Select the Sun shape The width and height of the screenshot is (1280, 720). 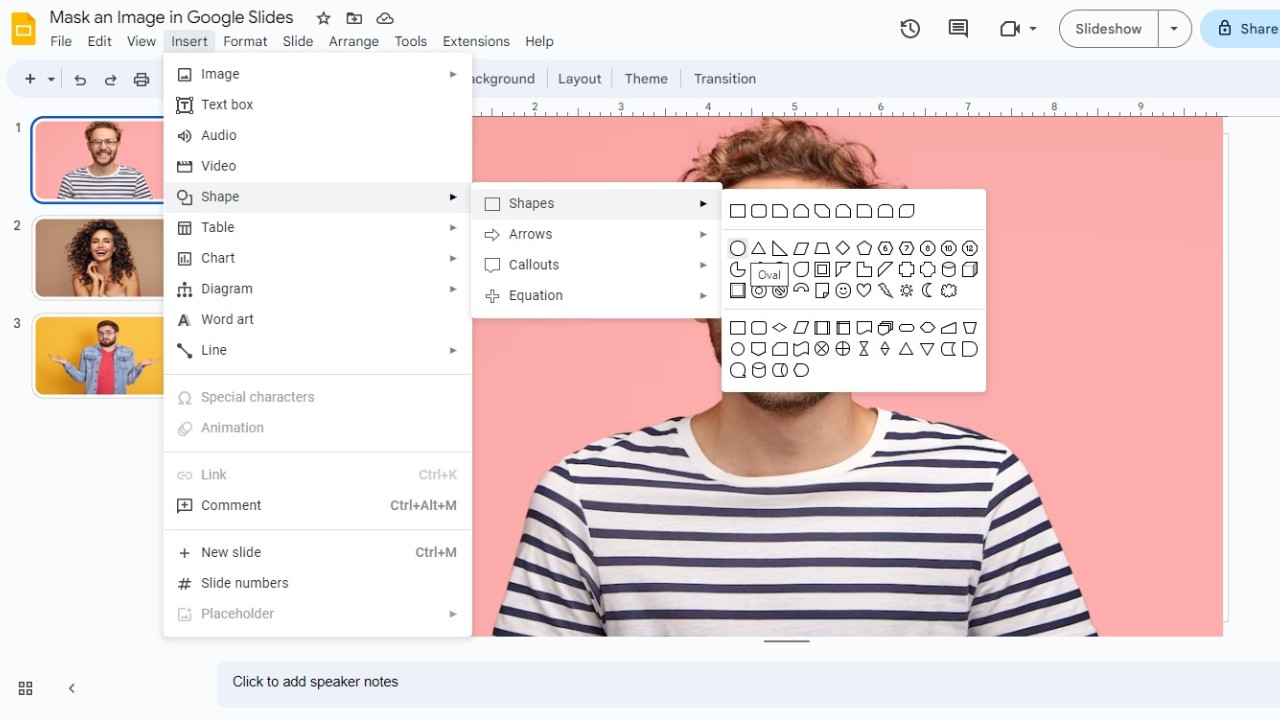pyautogui.click(x=906, y=290)
